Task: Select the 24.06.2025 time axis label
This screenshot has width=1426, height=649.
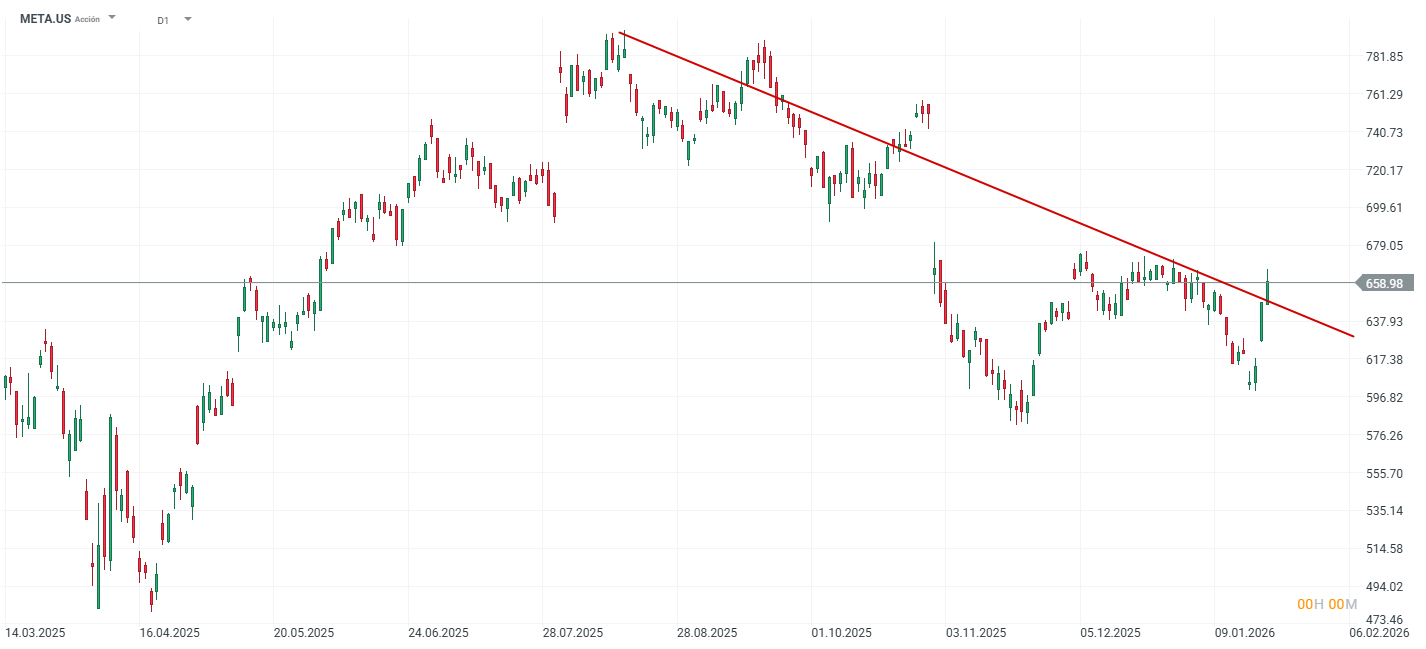Action: 439,633
